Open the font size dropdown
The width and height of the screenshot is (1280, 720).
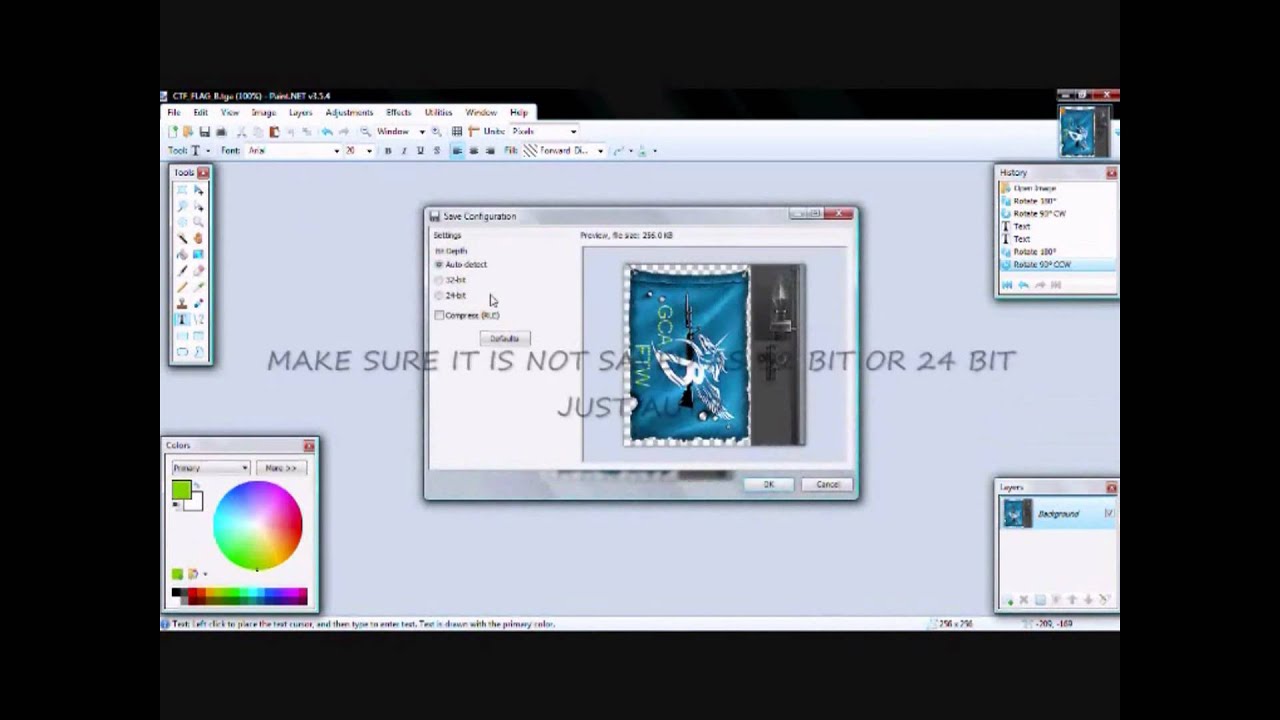[x=370, y=150]
